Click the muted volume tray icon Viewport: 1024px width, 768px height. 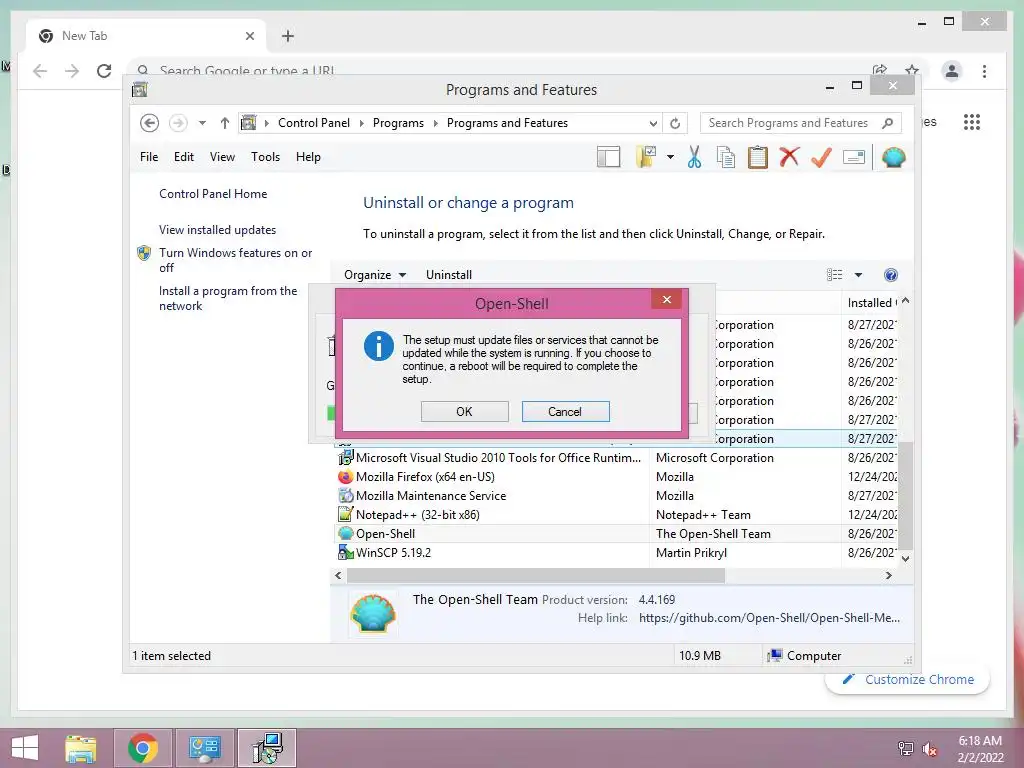929,749
